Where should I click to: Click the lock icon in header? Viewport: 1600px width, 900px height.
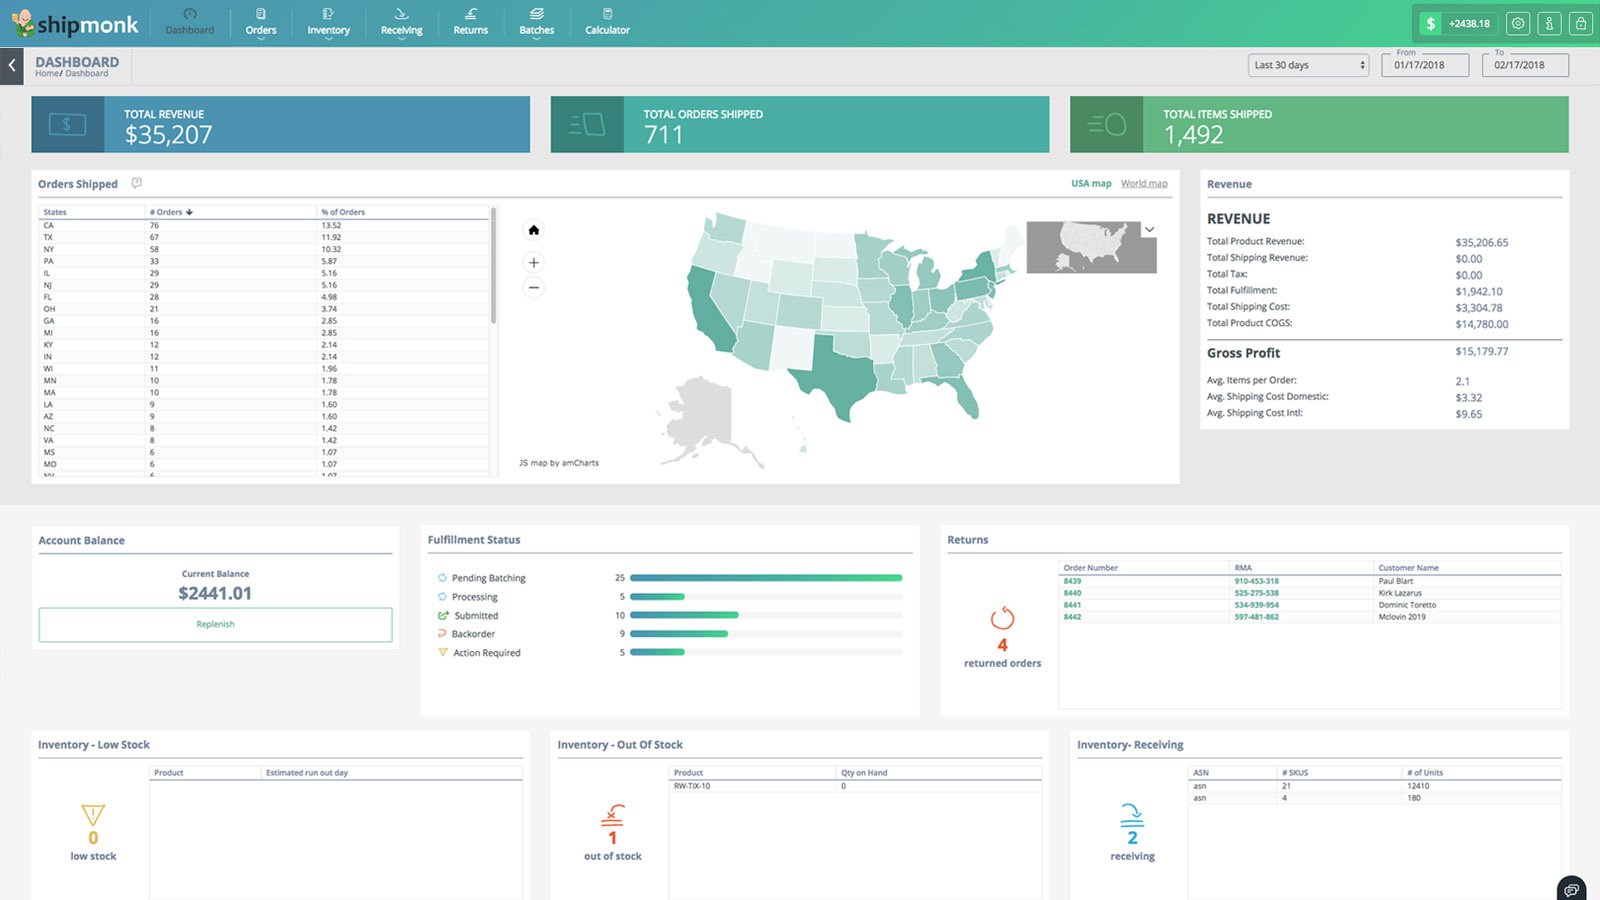pyautogui.click(x=1580, y=23)
